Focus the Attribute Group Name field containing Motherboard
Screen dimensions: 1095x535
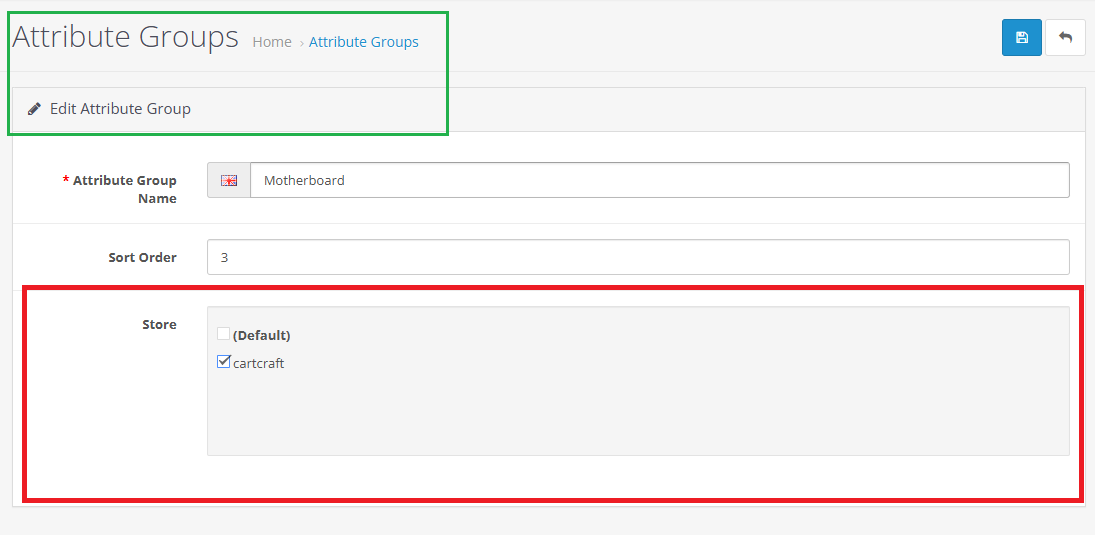click(x=659, y=181)
